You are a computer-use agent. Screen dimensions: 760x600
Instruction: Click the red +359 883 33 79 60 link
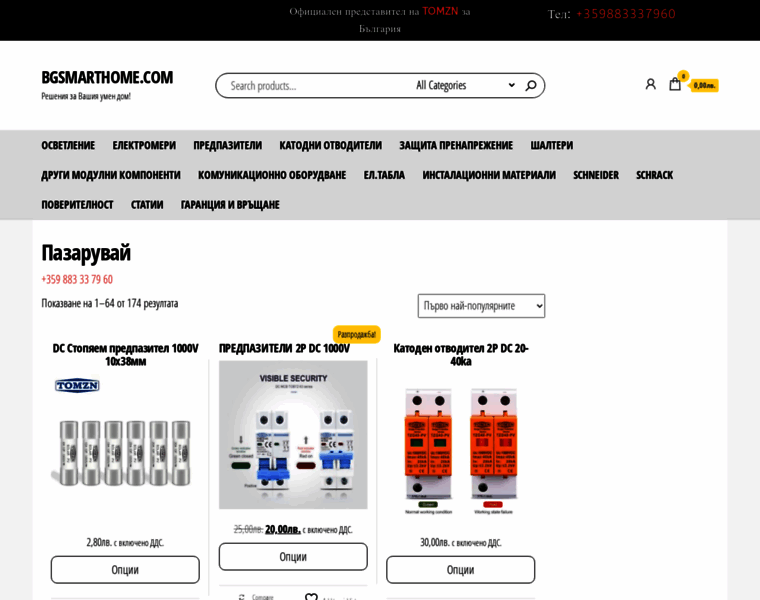pyautogui.click(x=77, y=280)
